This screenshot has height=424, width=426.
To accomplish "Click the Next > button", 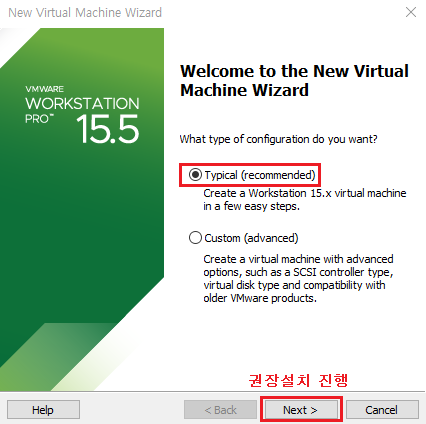I will click(301, 409).
